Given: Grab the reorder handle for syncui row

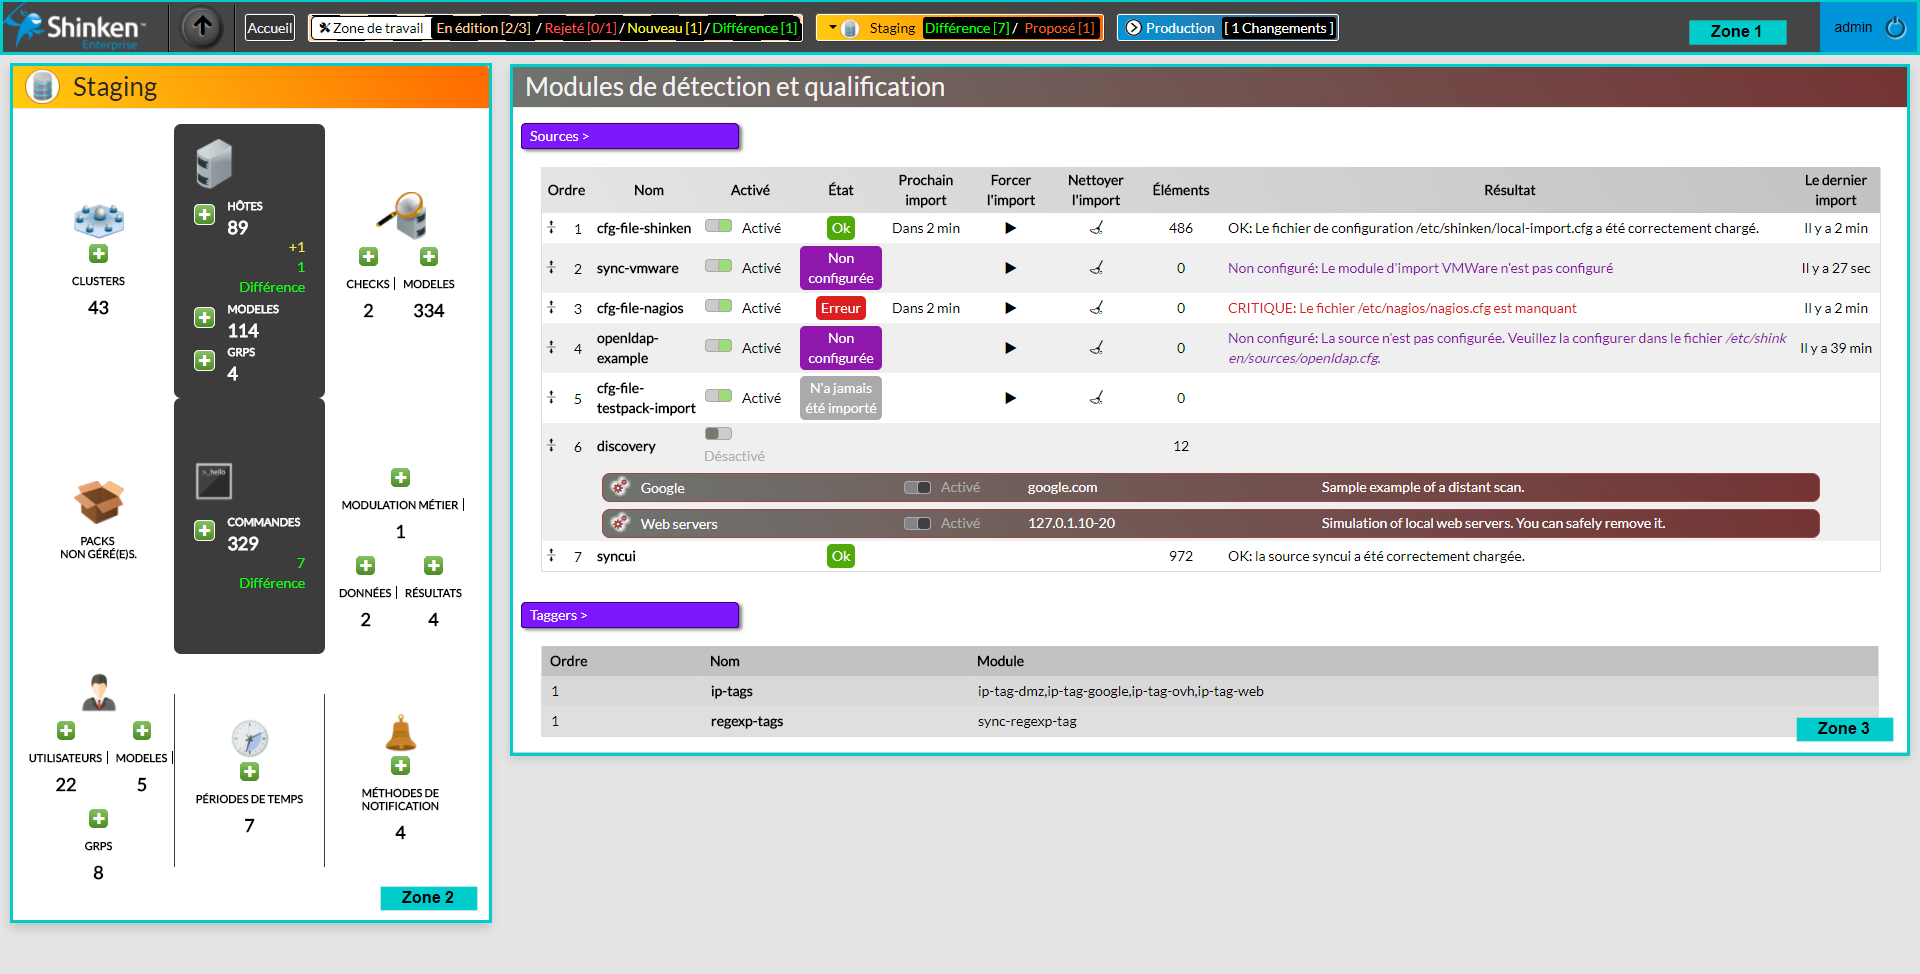Looking at the screenshot, I should (551, 555).
